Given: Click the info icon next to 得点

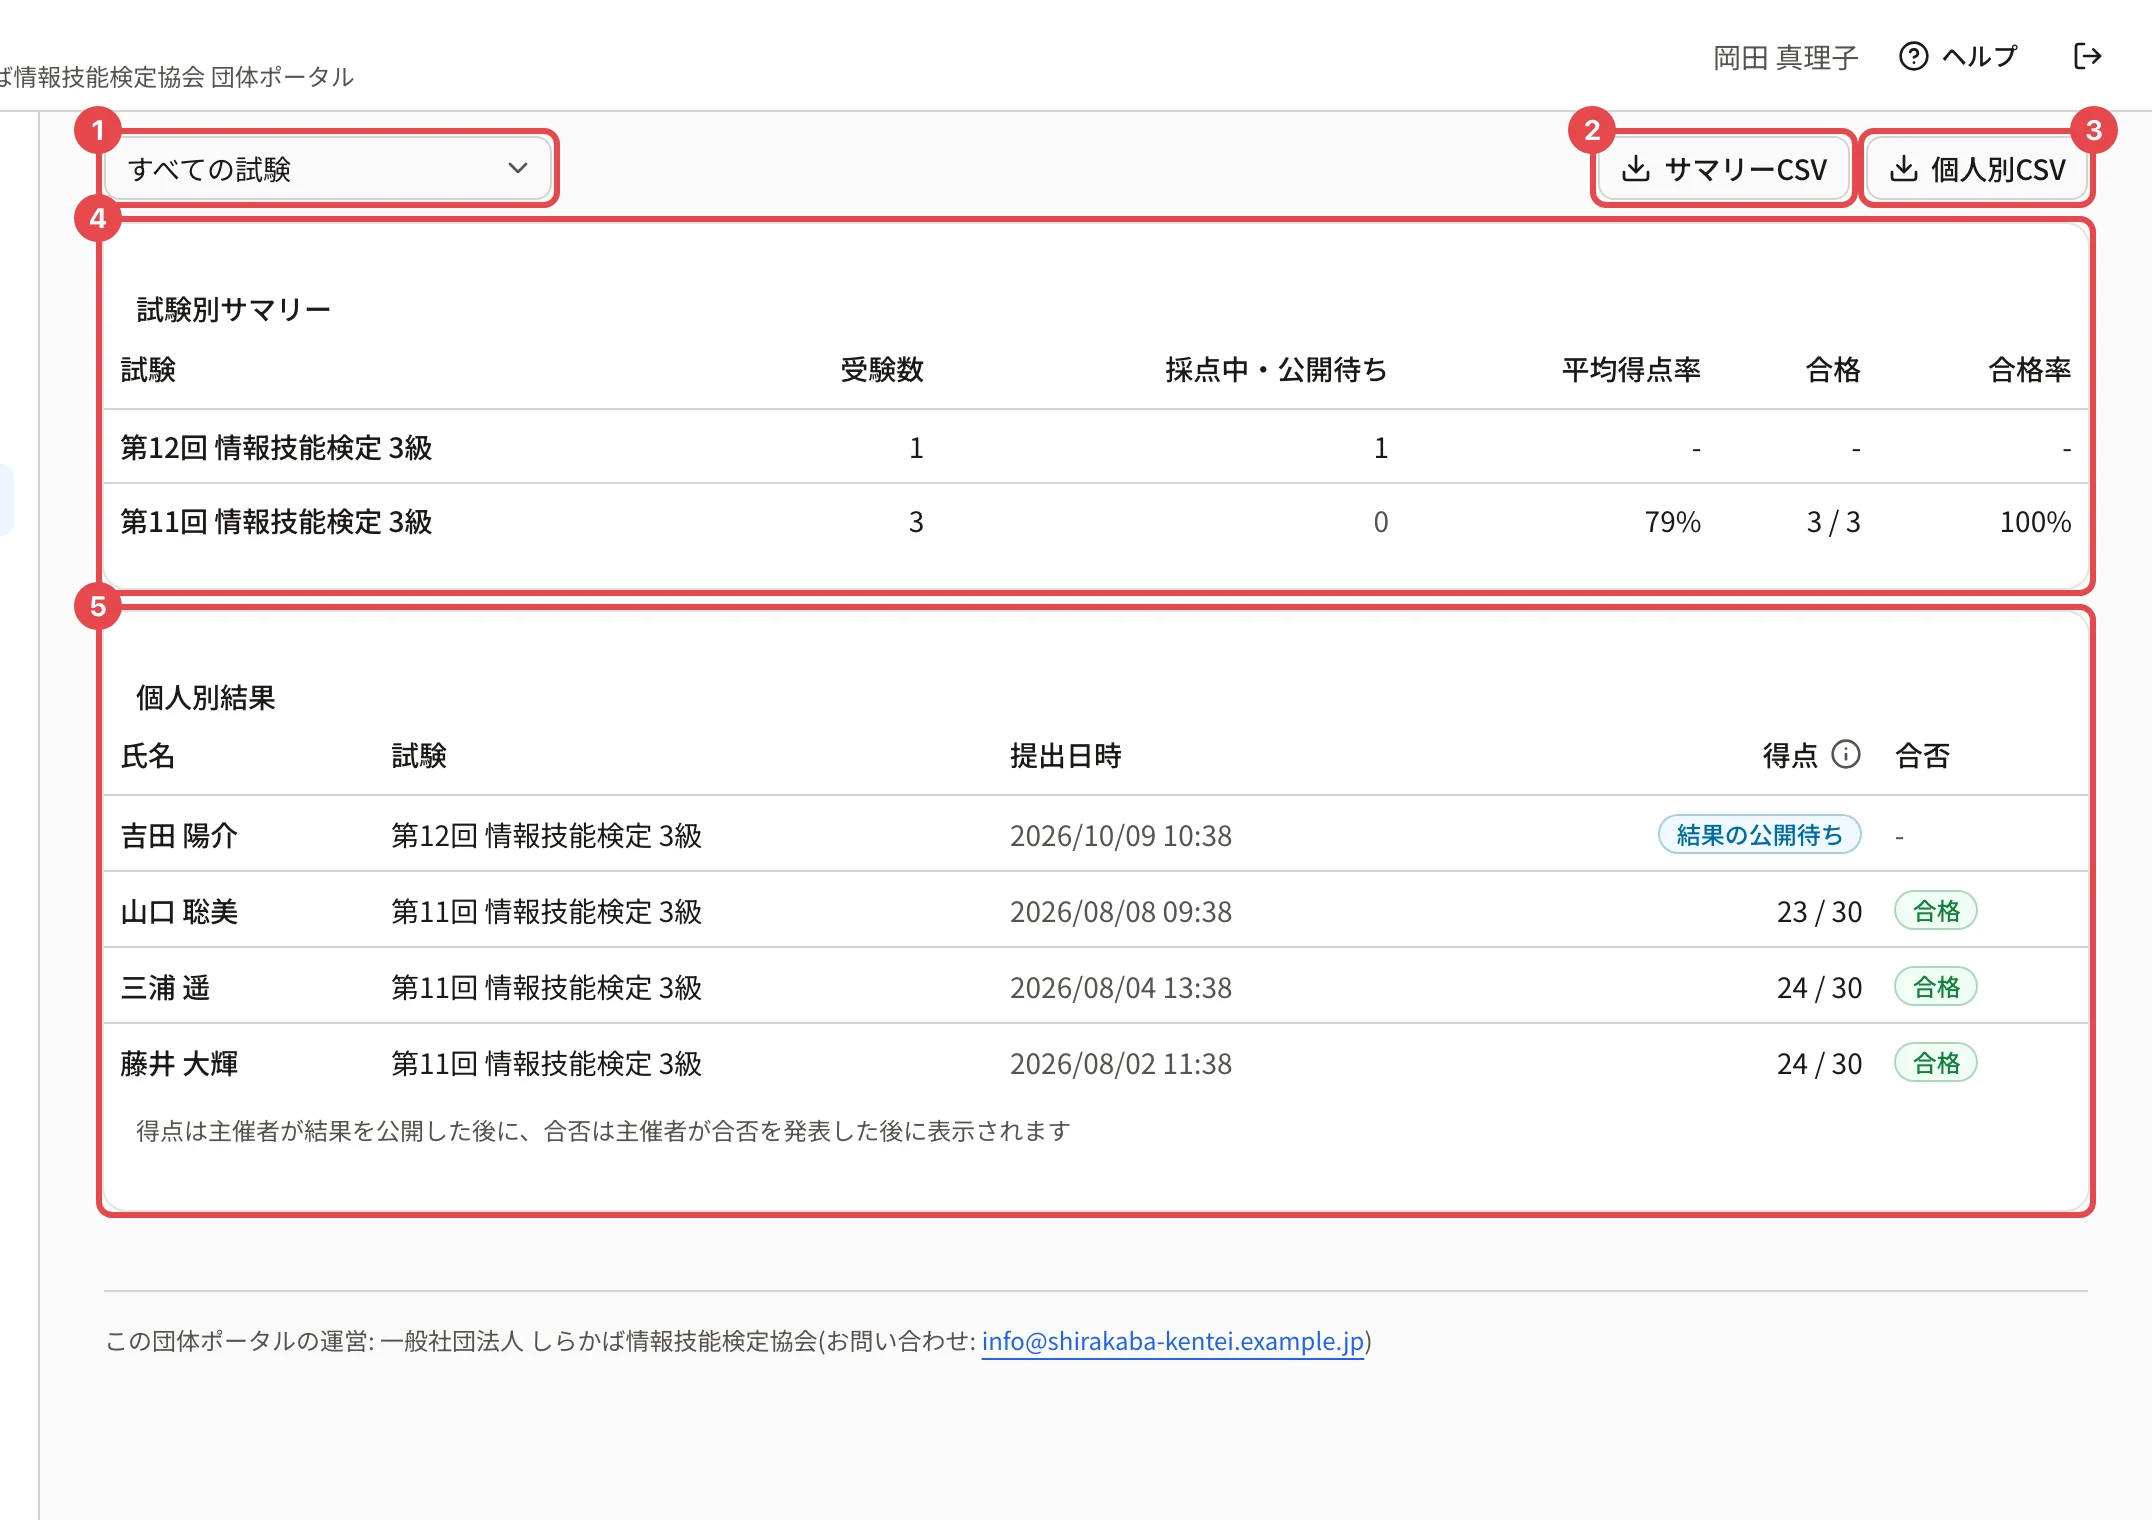Looking at the screenshot, I should [1846, 755].
